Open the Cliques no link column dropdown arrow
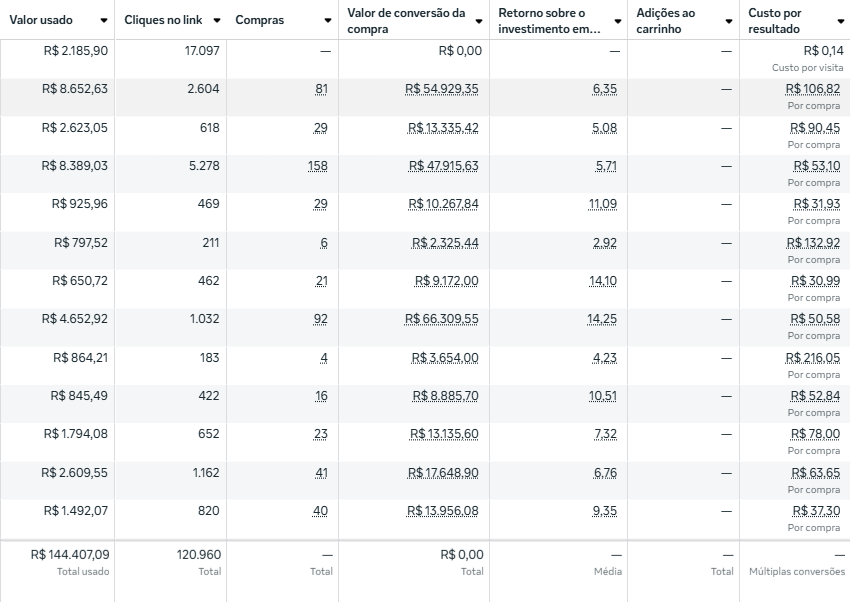 click(217, 21)
